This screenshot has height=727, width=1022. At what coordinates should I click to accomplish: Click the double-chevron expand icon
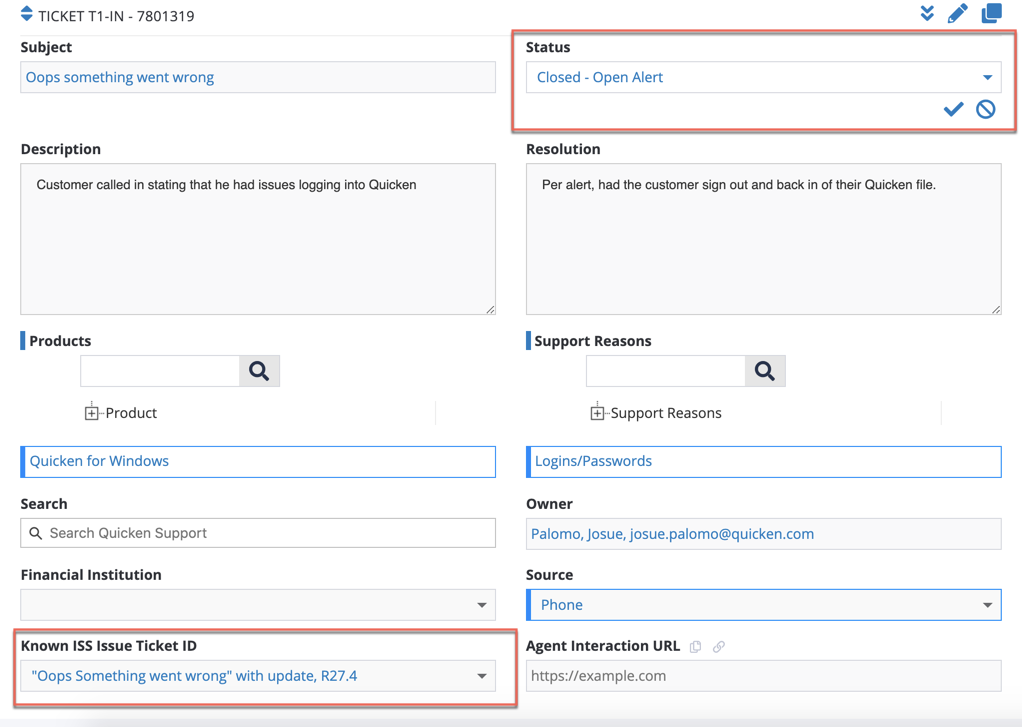click(927, 14)
